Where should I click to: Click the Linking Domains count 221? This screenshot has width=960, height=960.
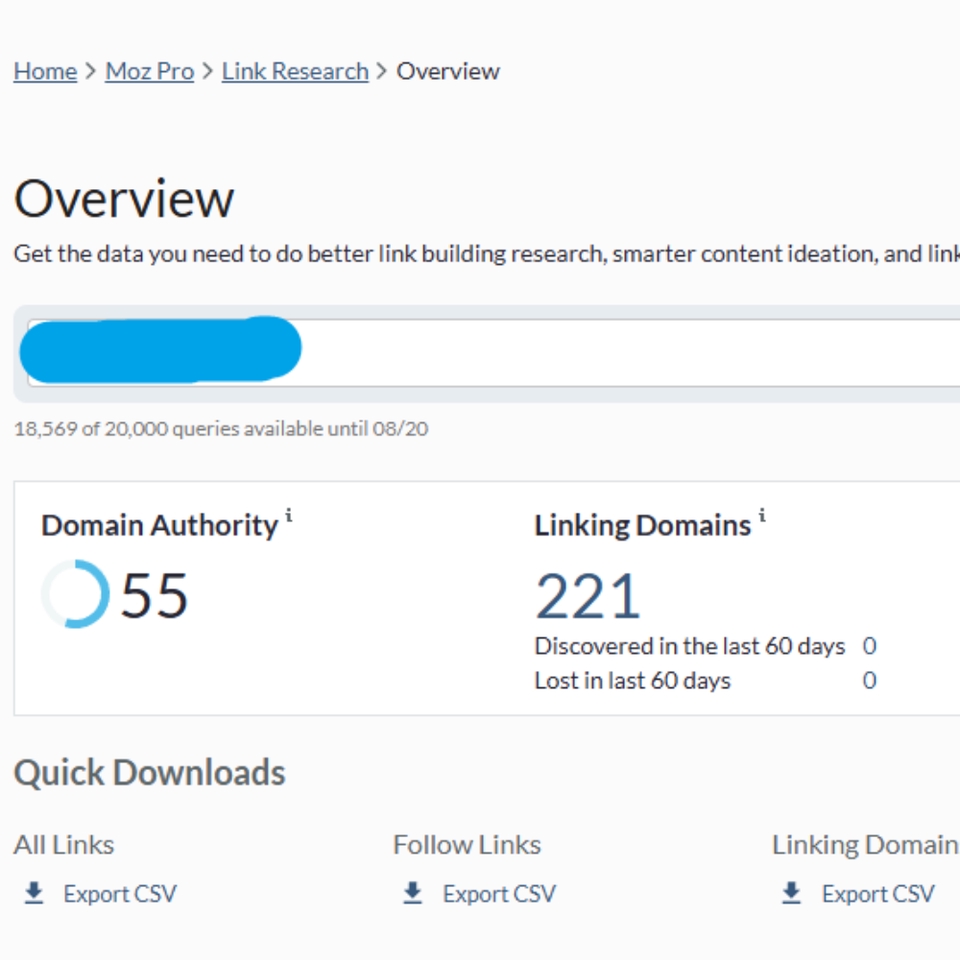click(x=588, y=593)
